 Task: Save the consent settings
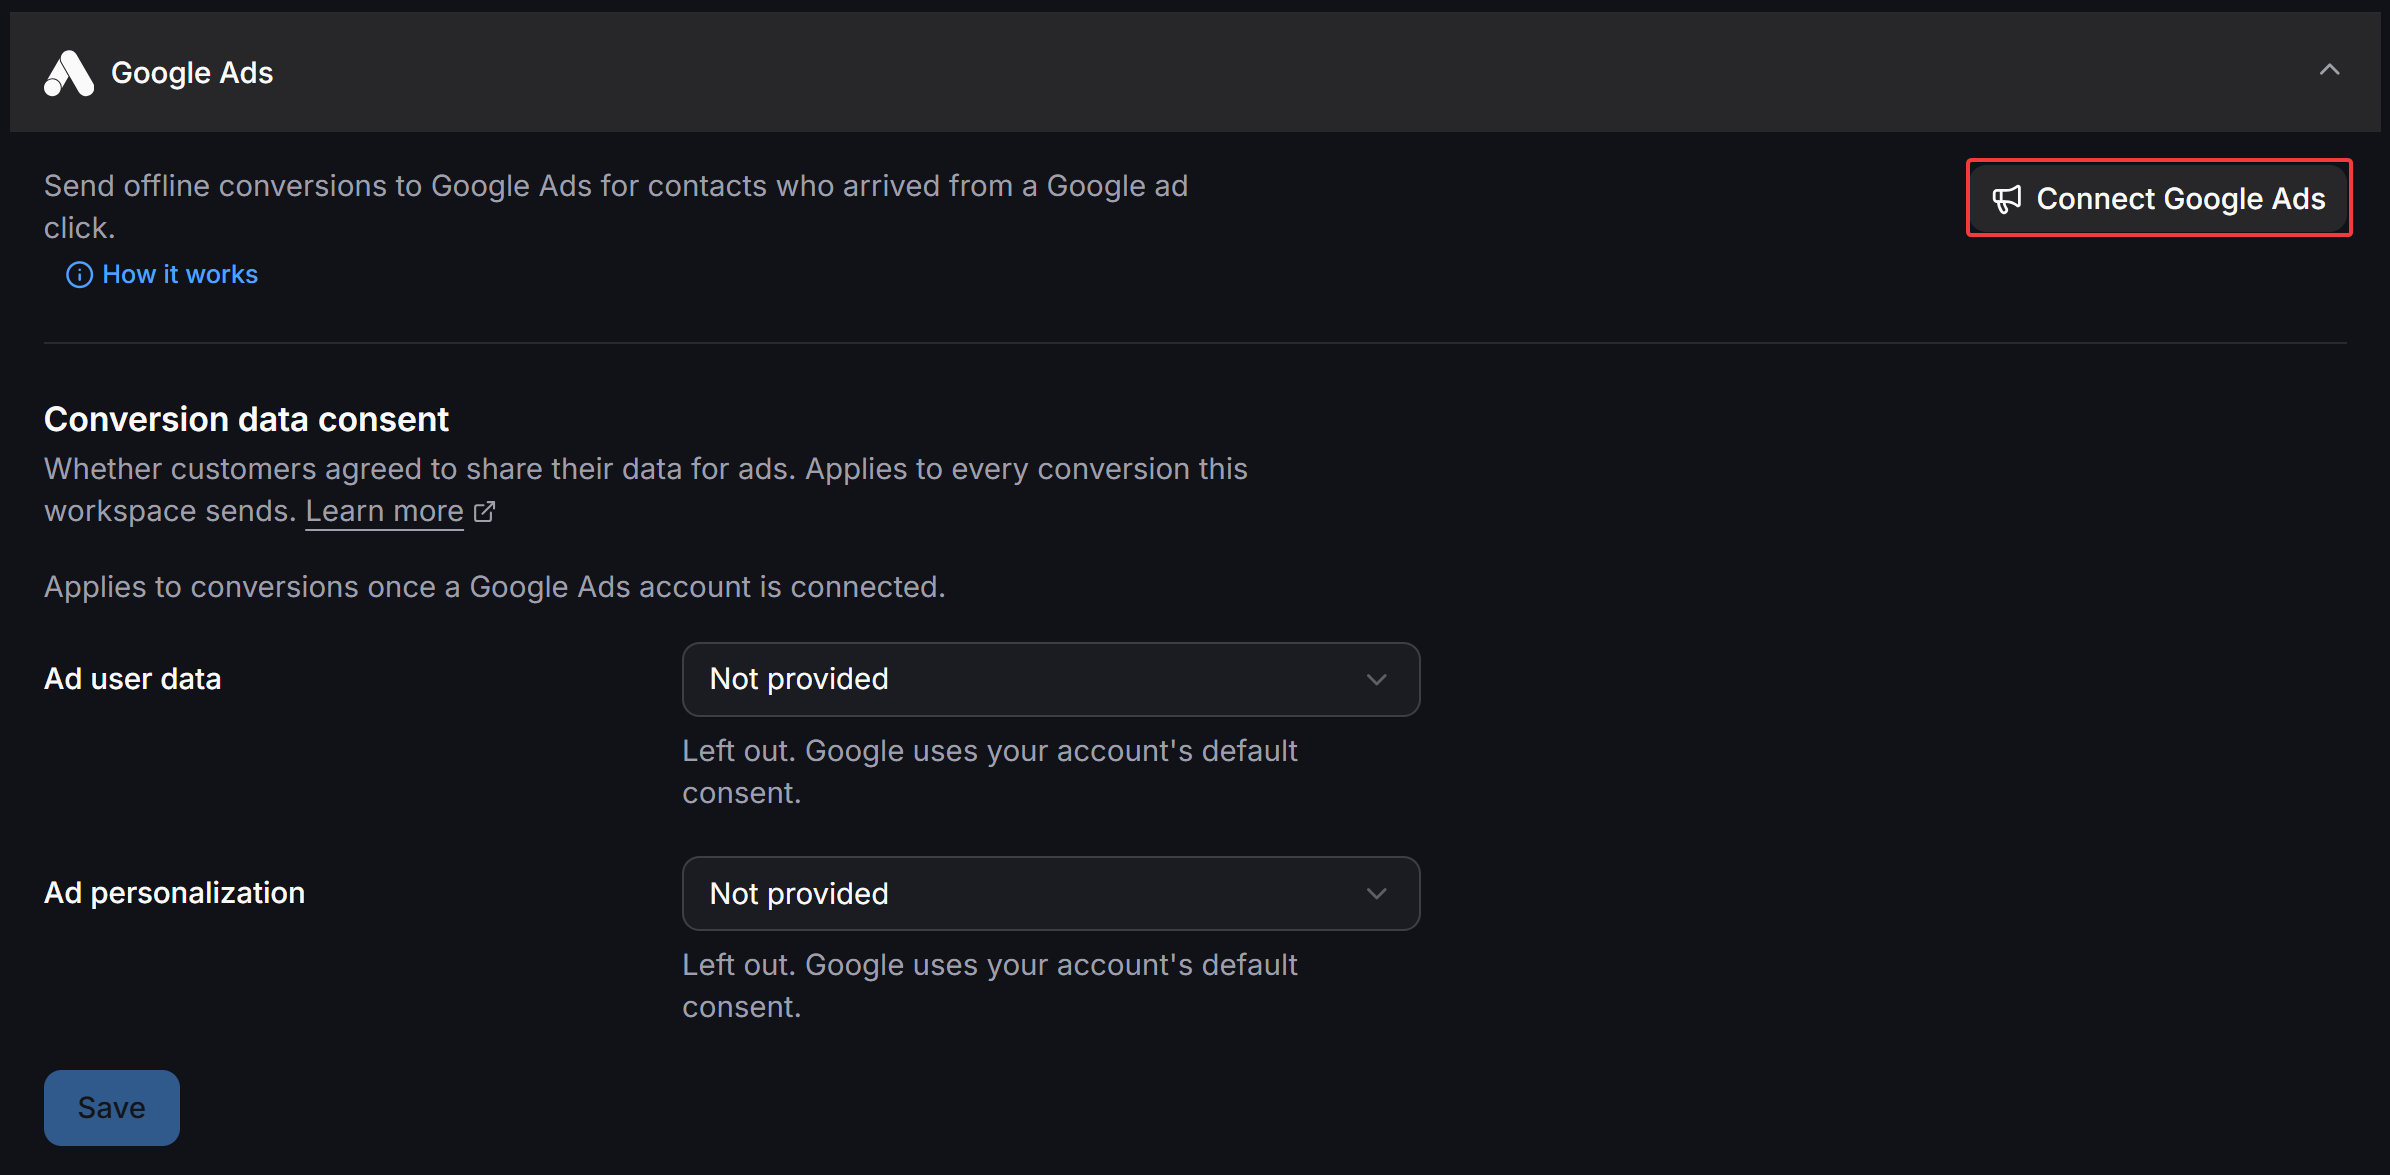112,1108
